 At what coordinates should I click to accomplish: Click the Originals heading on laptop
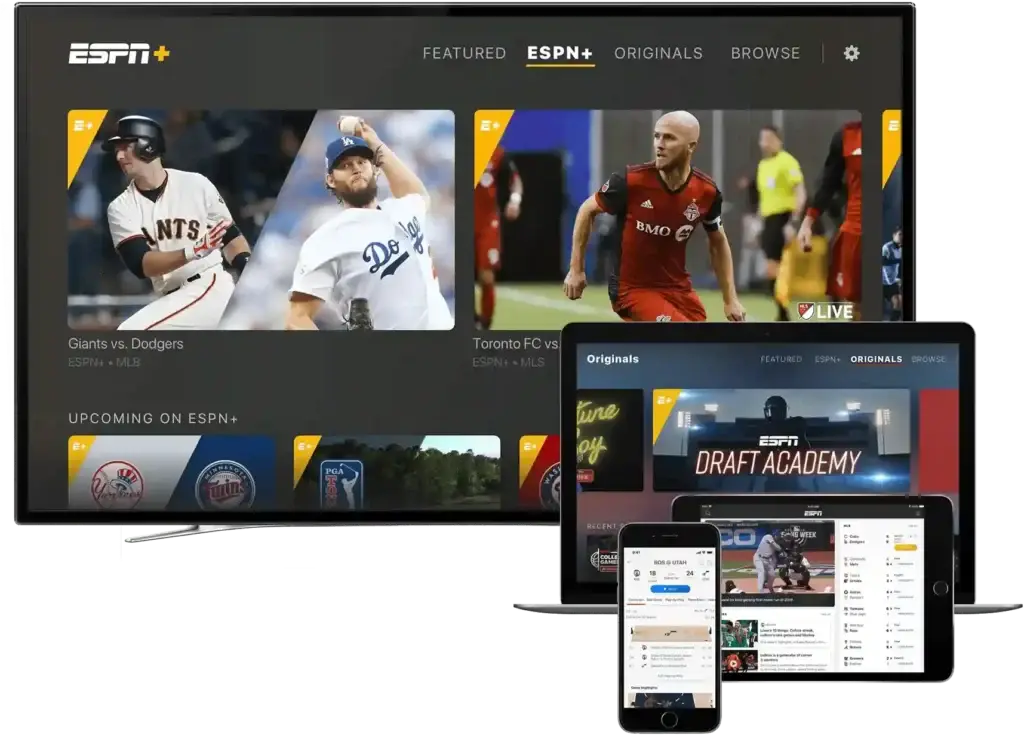(x=613, y=359)
